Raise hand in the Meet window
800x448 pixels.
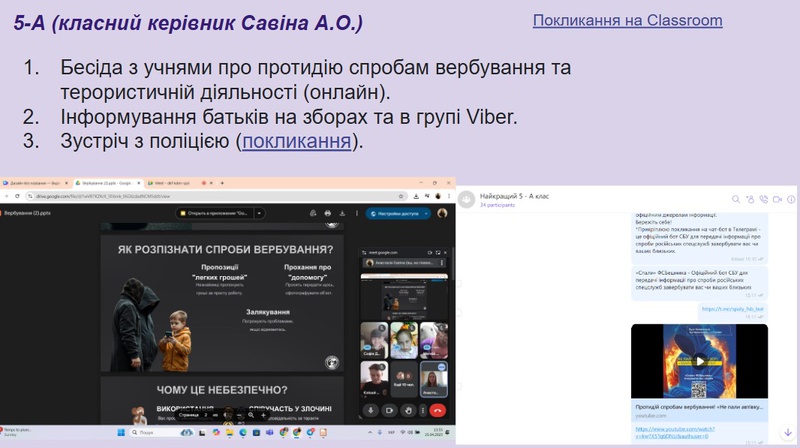tap(408, 410)
